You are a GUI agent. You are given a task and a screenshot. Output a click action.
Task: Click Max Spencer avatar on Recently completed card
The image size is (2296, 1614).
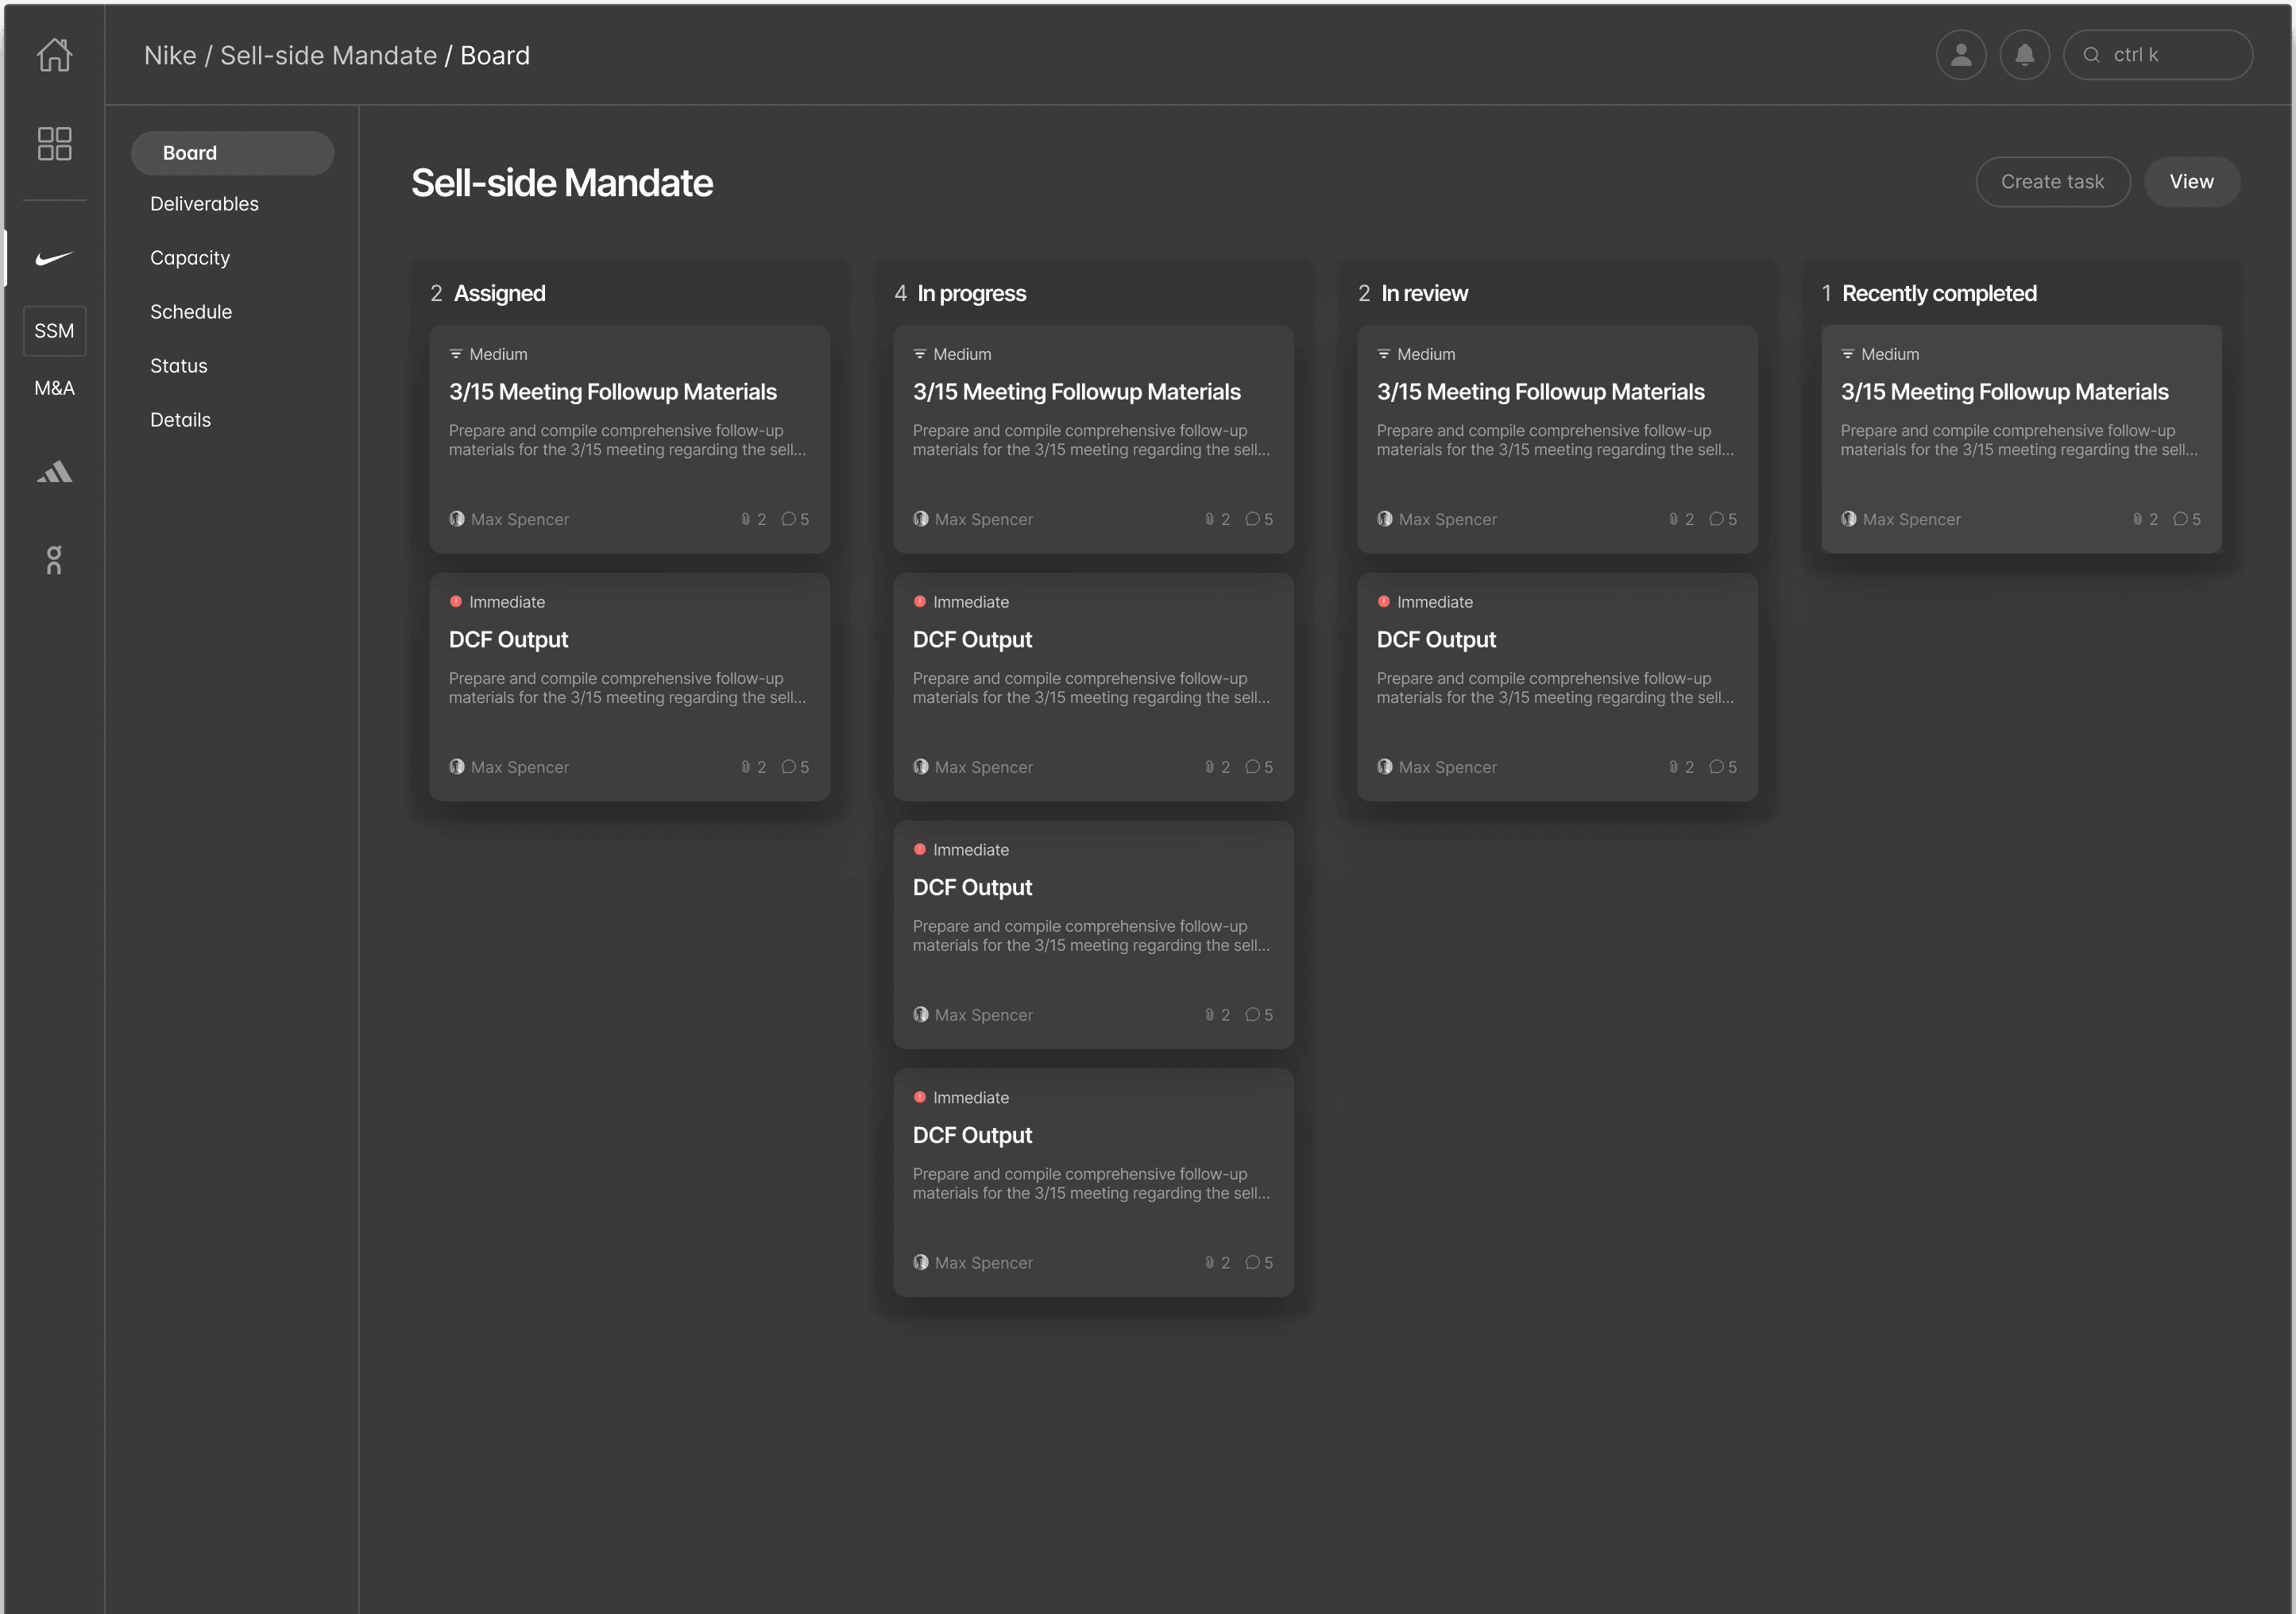[1849, 519]
